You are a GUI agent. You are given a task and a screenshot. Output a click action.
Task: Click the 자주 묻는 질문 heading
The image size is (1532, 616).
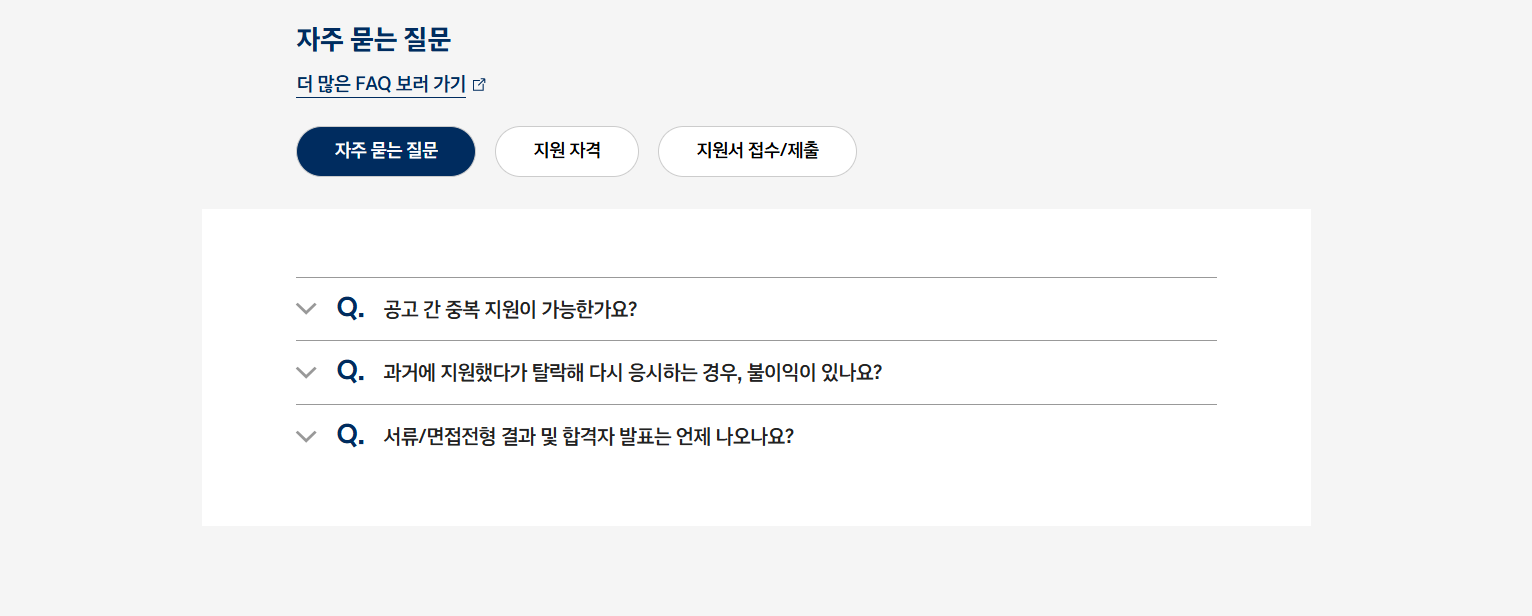[x=375, y=40]
